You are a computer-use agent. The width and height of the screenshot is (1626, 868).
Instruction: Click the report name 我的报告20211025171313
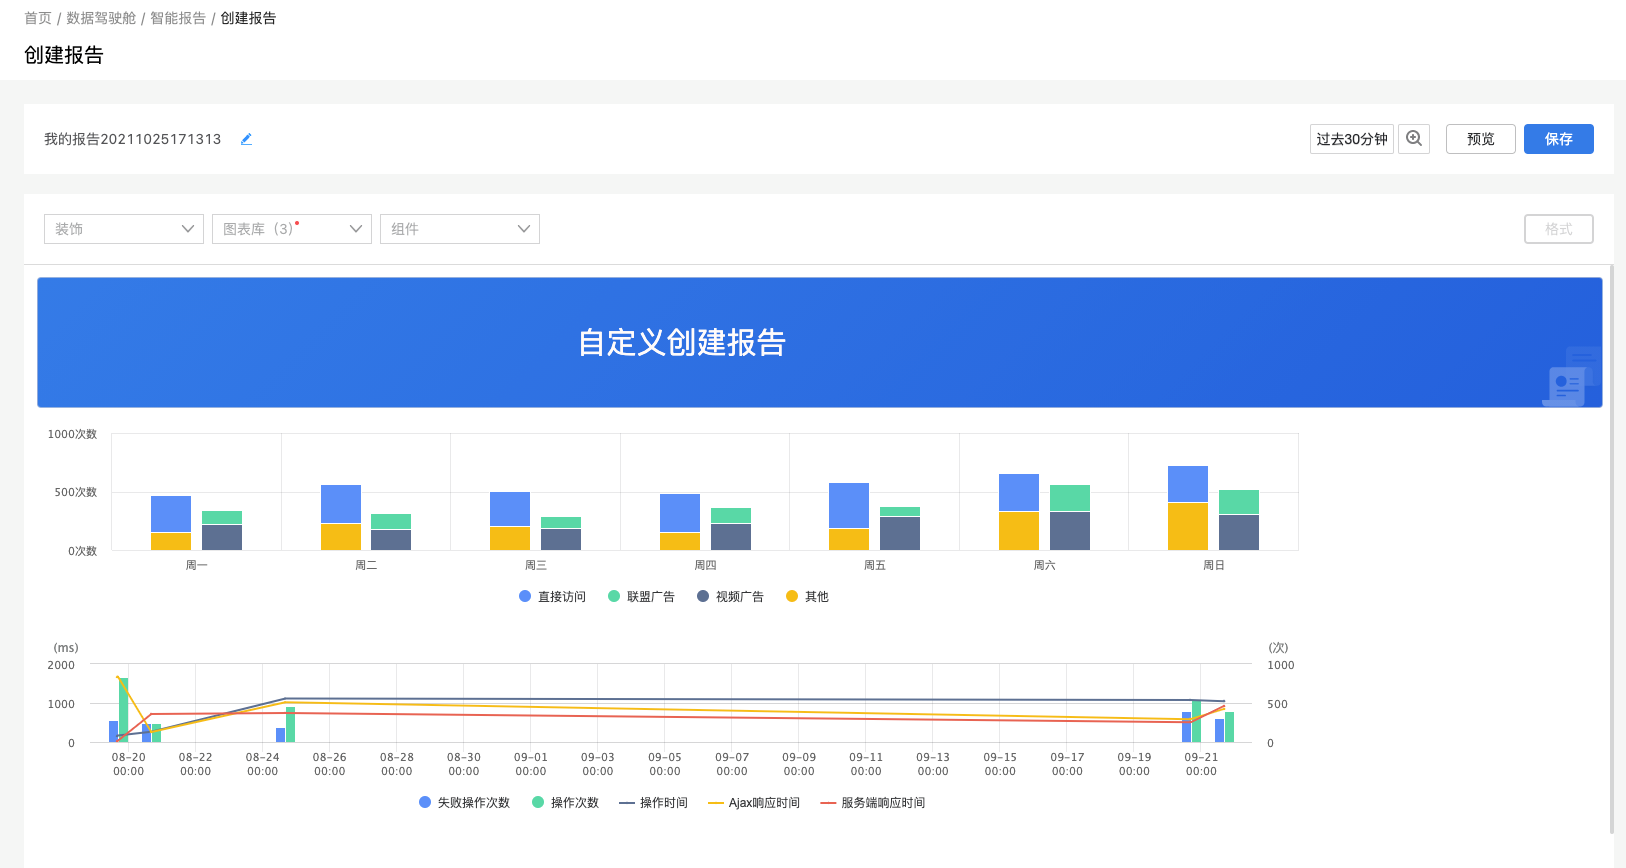132,139
